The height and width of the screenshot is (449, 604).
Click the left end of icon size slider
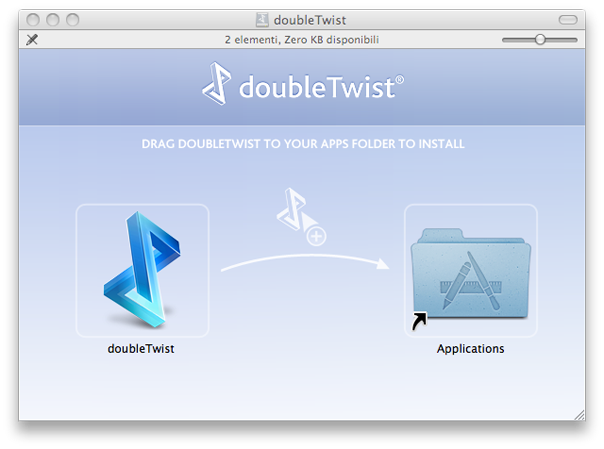505,39
